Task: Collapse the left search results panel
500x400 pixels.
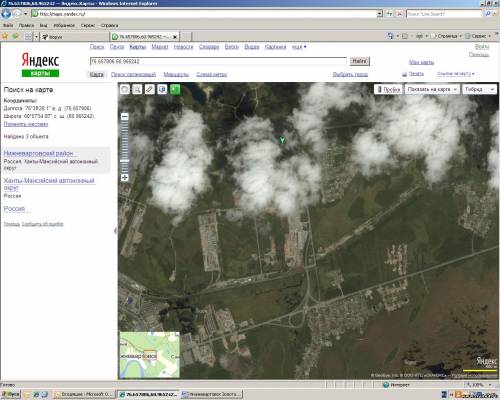Action: [x=115, y=231]
